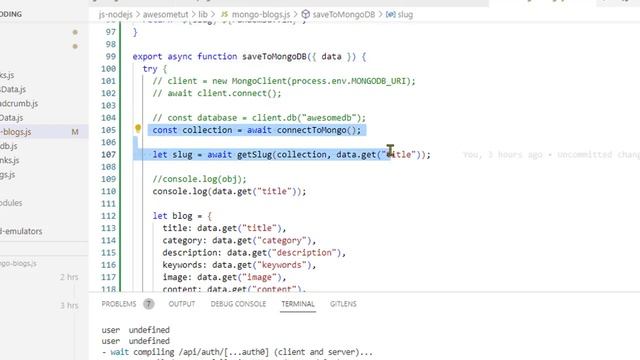
Task: Open the gs.js file in explorer
Action: click(8, 175)
